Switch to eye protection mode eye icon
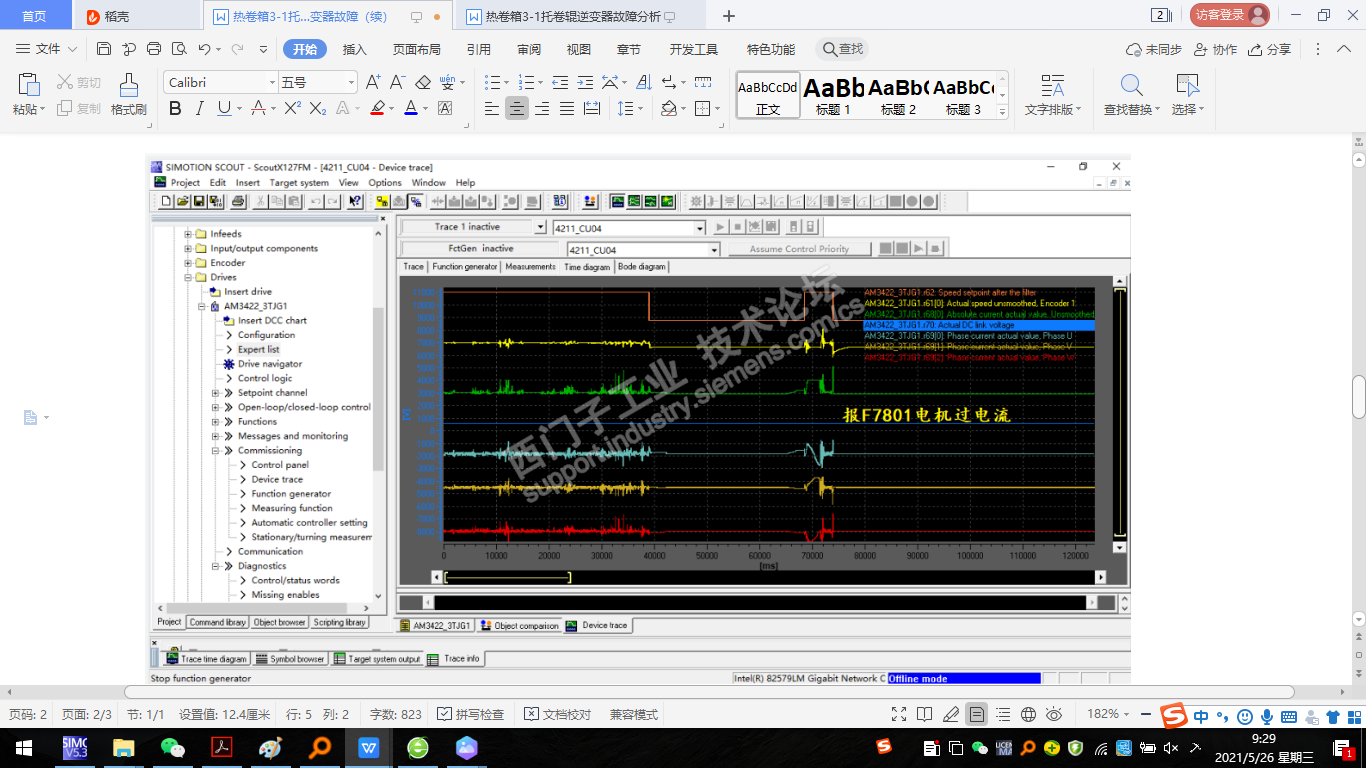 1054,714
